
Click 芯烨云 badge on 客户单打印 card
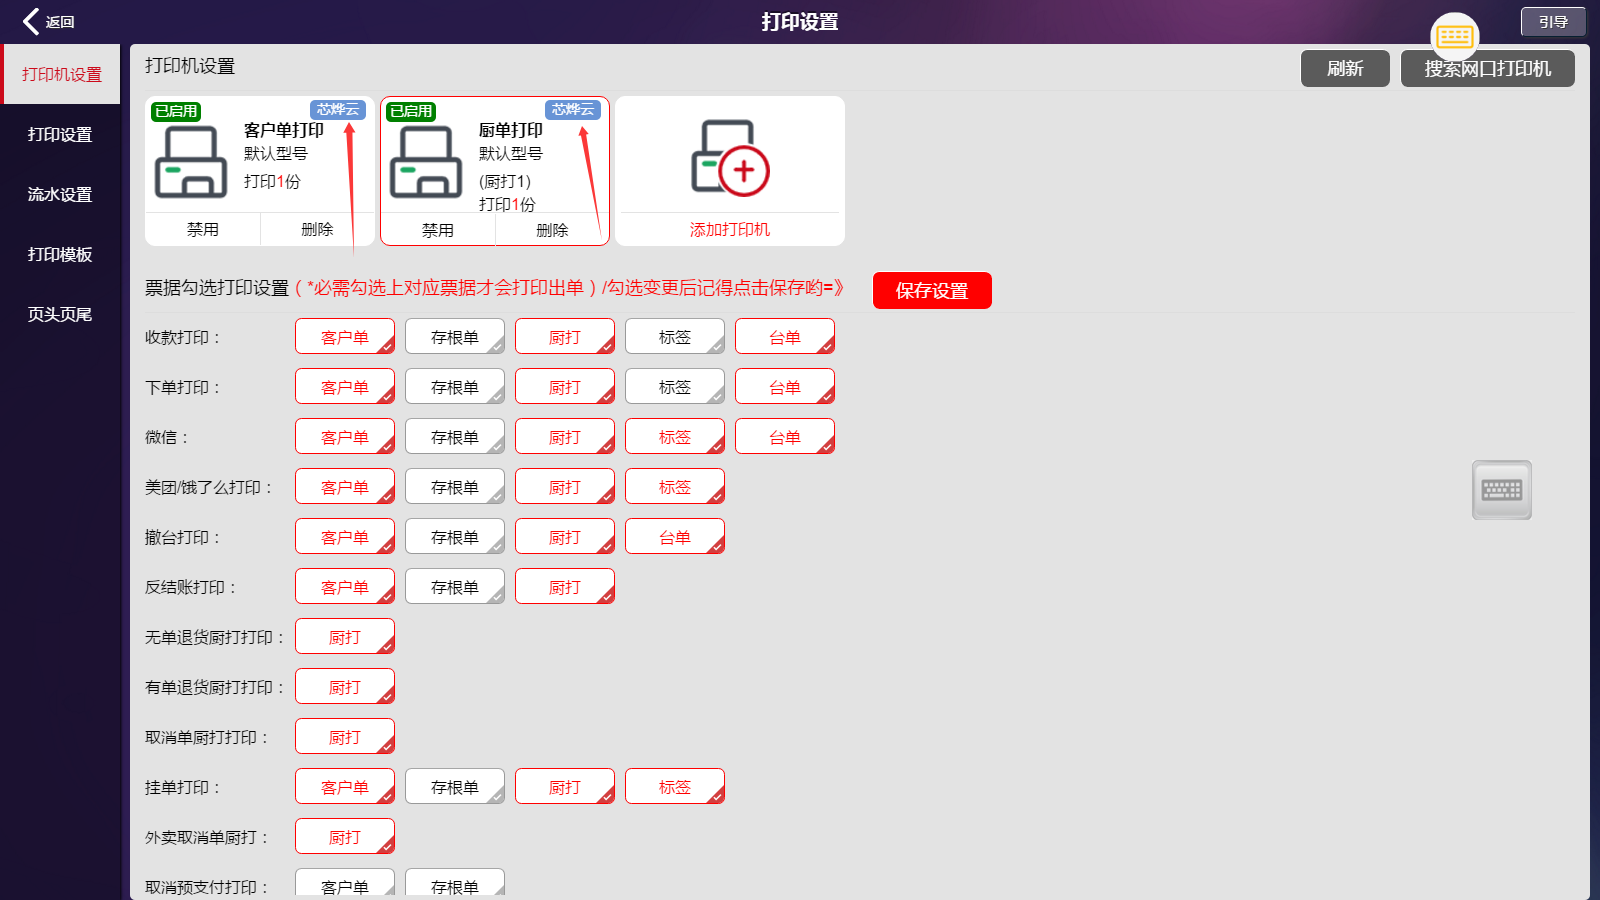click(338, 110)
